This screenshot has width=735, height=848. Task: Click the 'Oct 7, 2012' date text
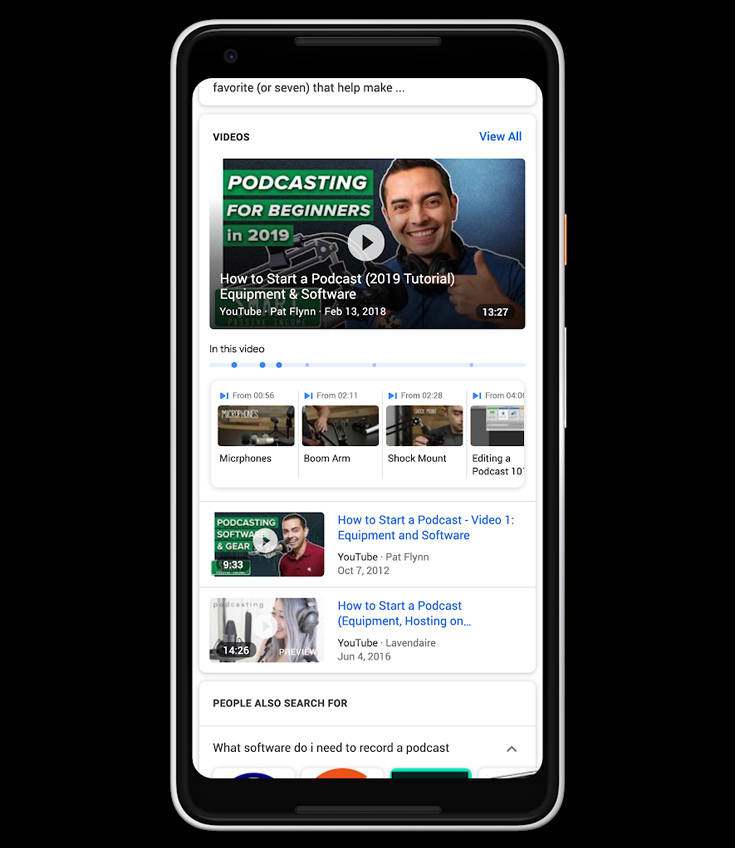363,571
